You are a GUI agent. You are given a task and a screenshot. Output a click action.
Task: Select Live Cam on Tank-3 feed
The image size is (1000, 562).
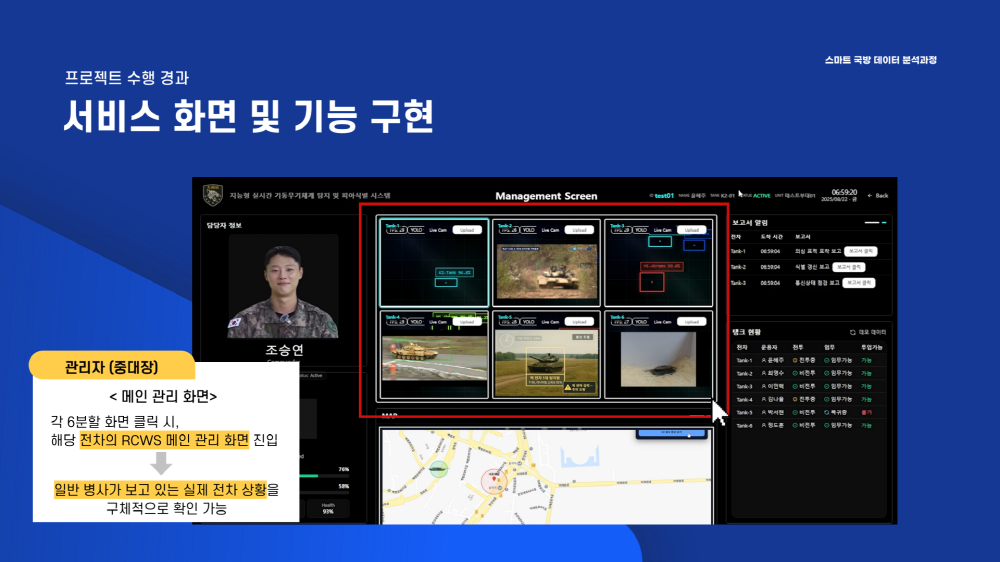[662, 230]
